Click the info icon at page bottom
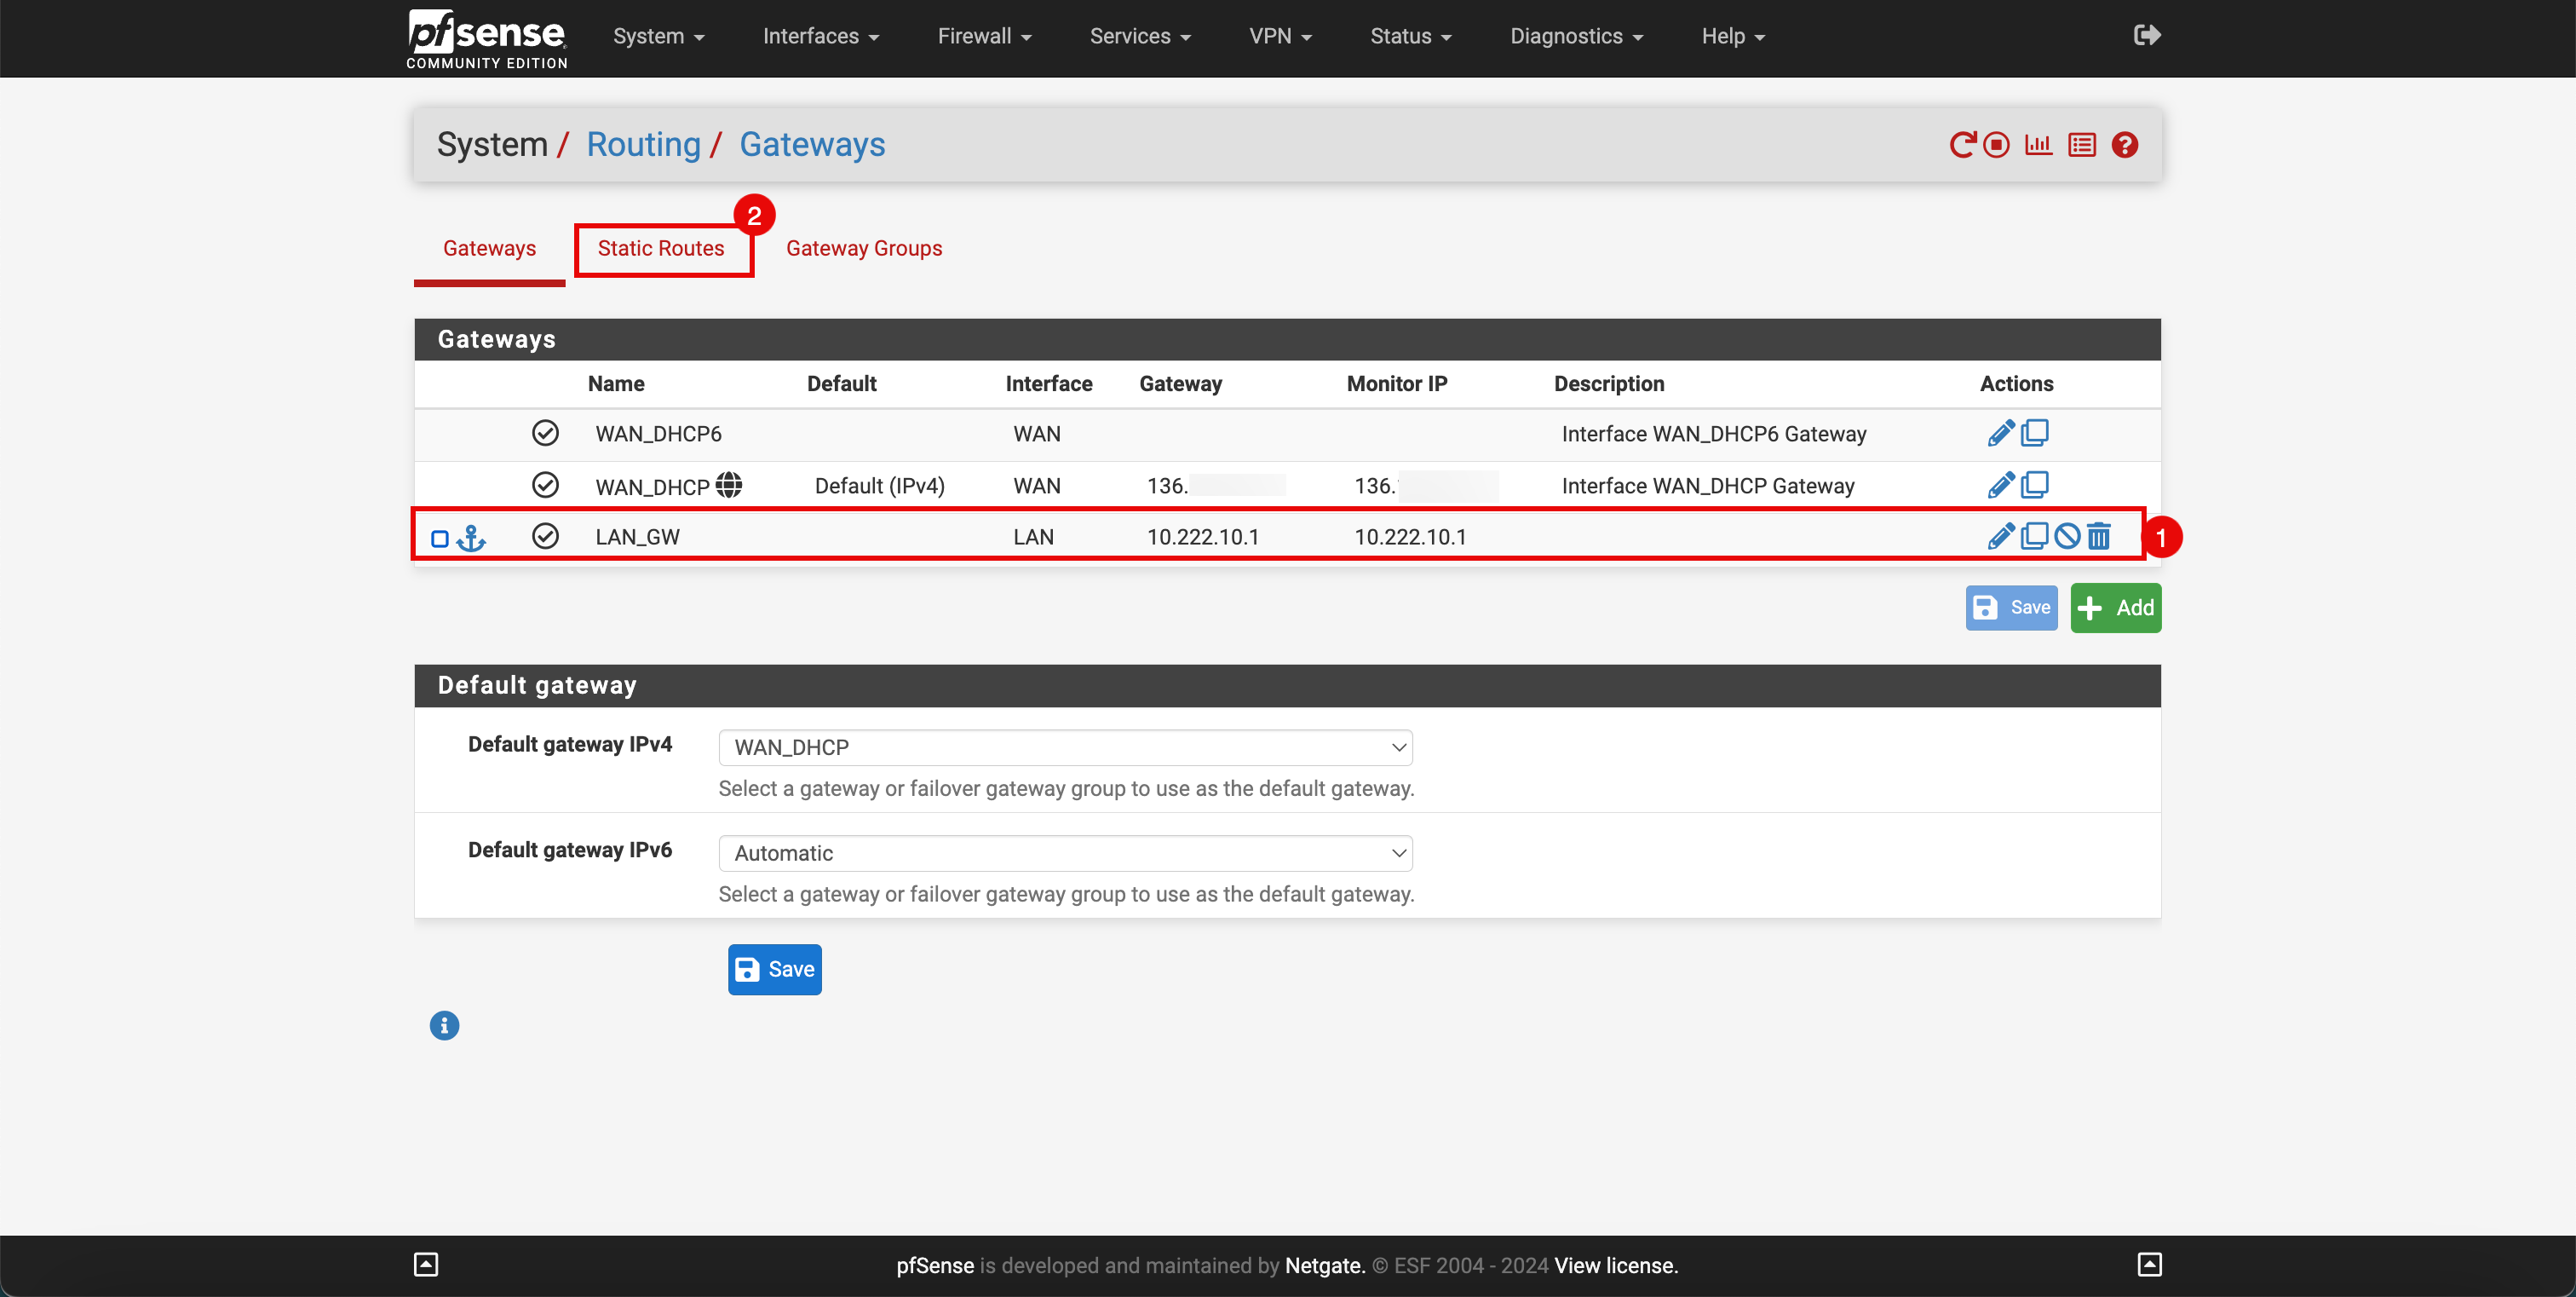2576x1297 pixels. 445,1024
